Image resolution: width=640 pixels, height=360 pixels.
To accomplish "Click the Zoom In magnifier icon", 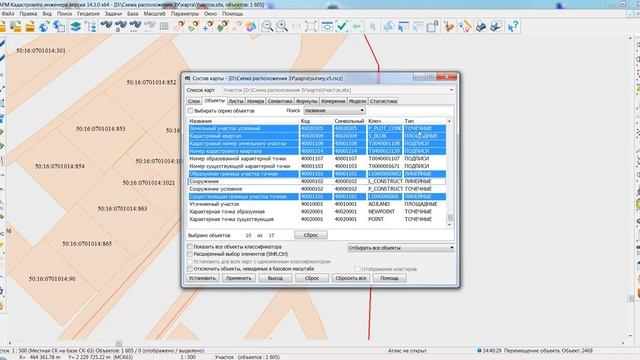I will (x=282, y=27).
